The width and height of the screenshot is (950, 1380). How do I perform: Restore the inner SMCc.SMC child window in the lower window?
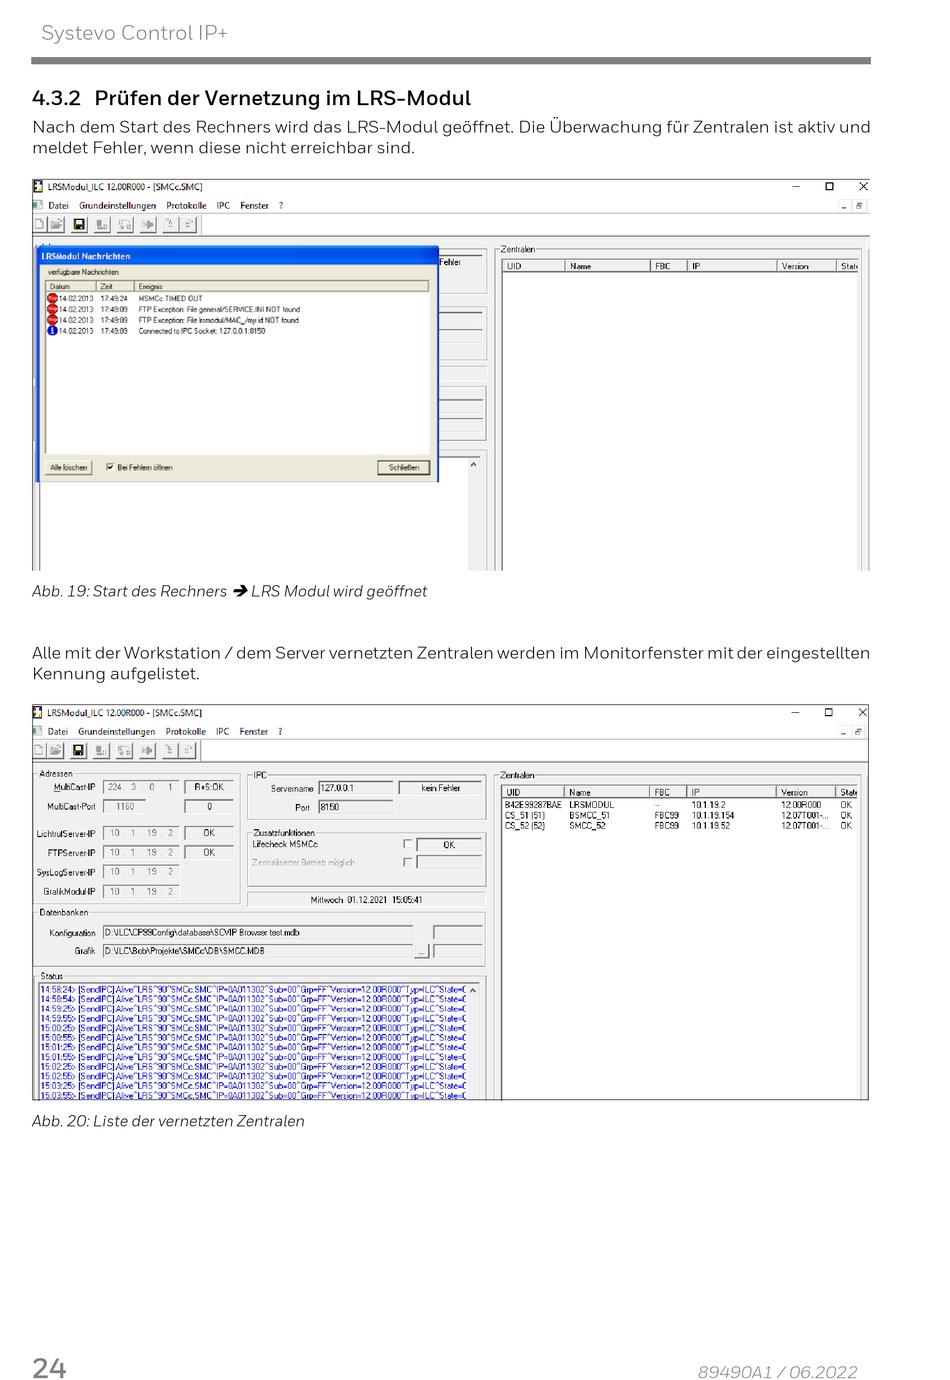(858, 732)
